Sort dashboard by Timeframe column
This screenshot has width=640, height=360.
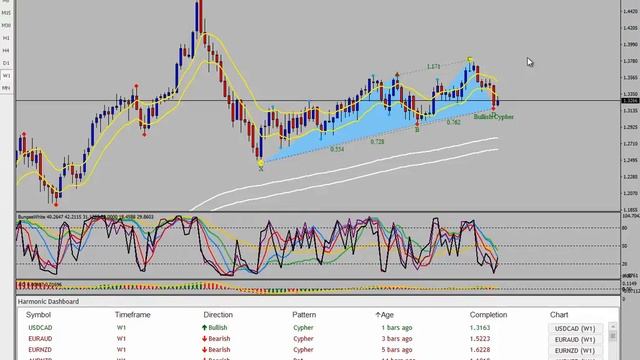tap(133, 315)
